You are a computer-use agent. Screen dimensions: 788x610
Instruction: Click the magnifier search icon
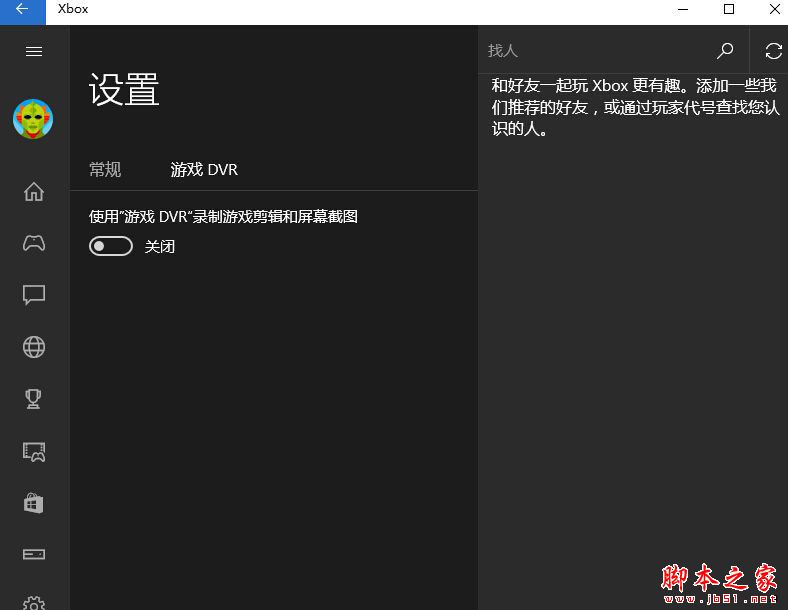(x=725, y=51)
